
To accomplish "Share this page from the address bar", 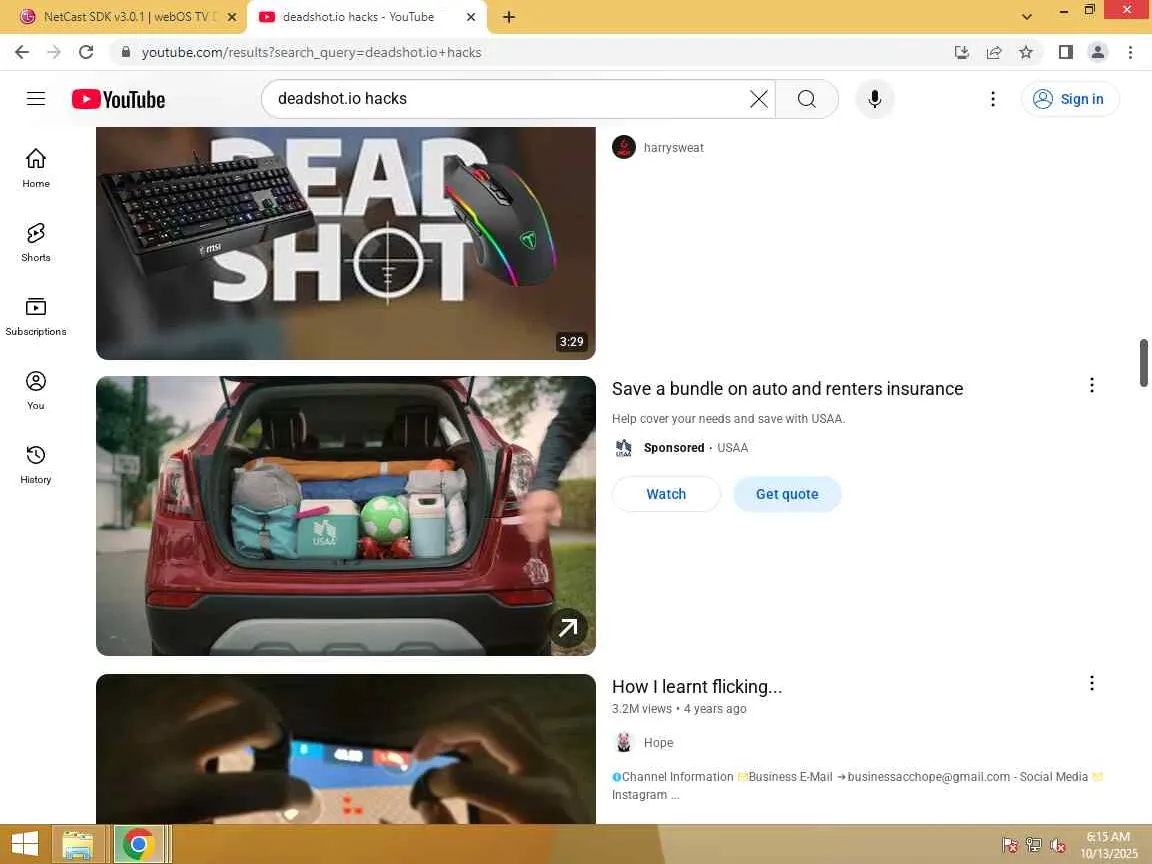I will coord(993,52).
